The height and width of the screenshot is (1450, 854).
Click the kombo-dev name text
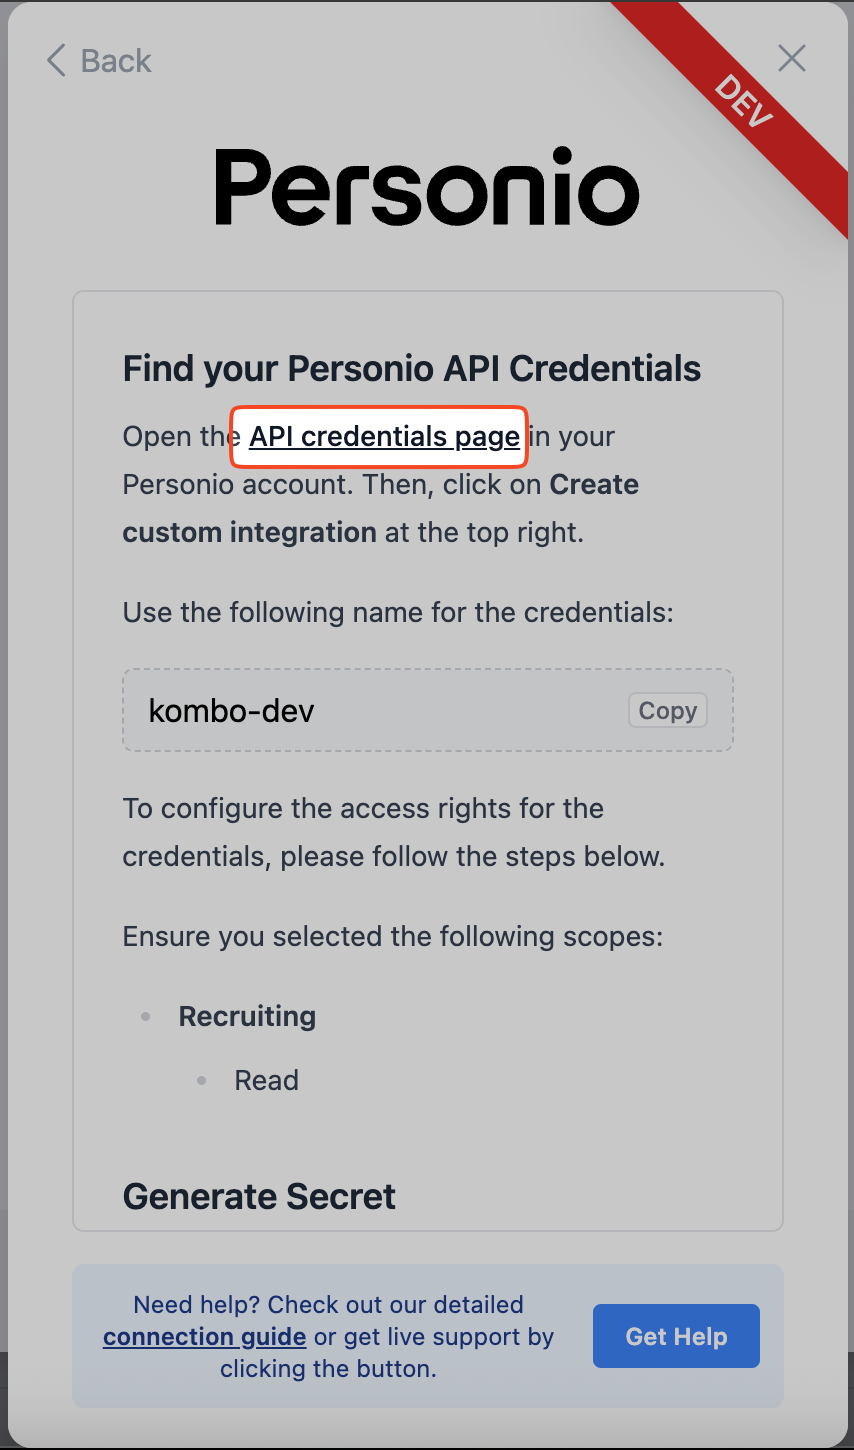tap(232, 711)
